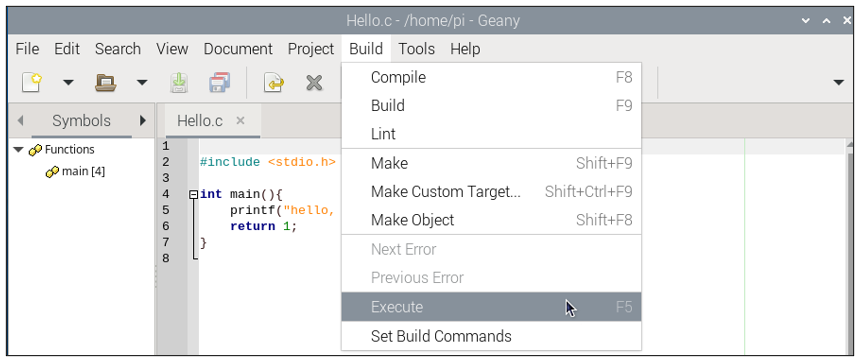Click the Save All toolbar icon
The image size is (858, 361).
click(219, 83)
